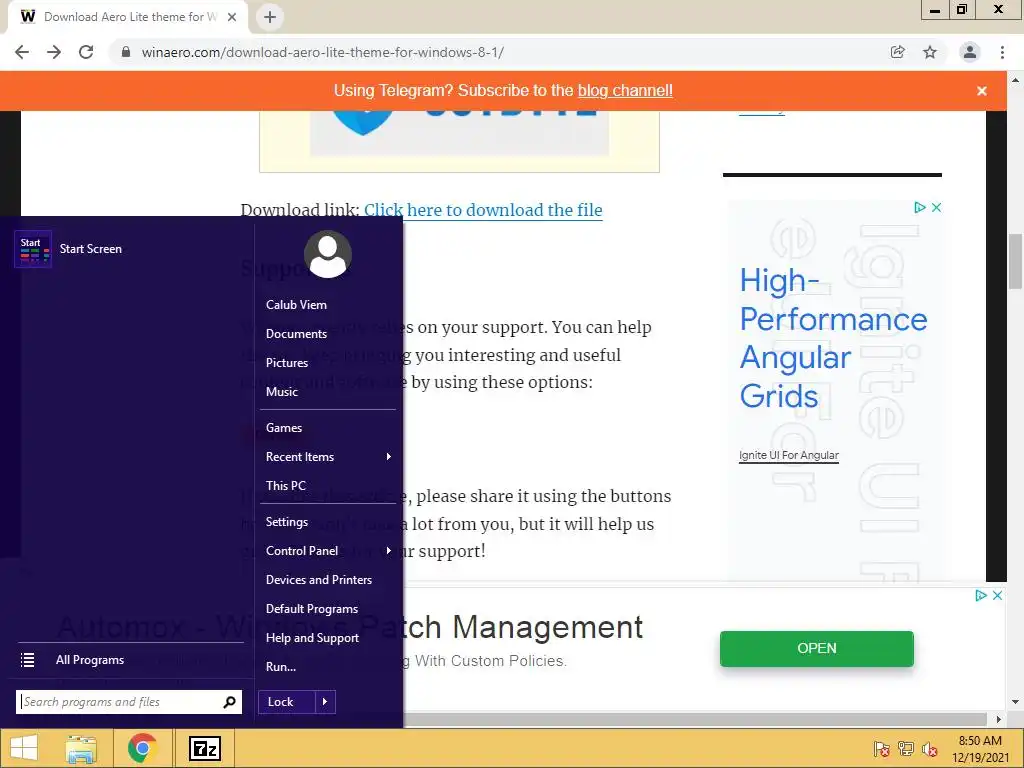Viewport: 1024px width, 768px height.
Task: Go forward in Chrome browser
Action: (x=54, y=52)
